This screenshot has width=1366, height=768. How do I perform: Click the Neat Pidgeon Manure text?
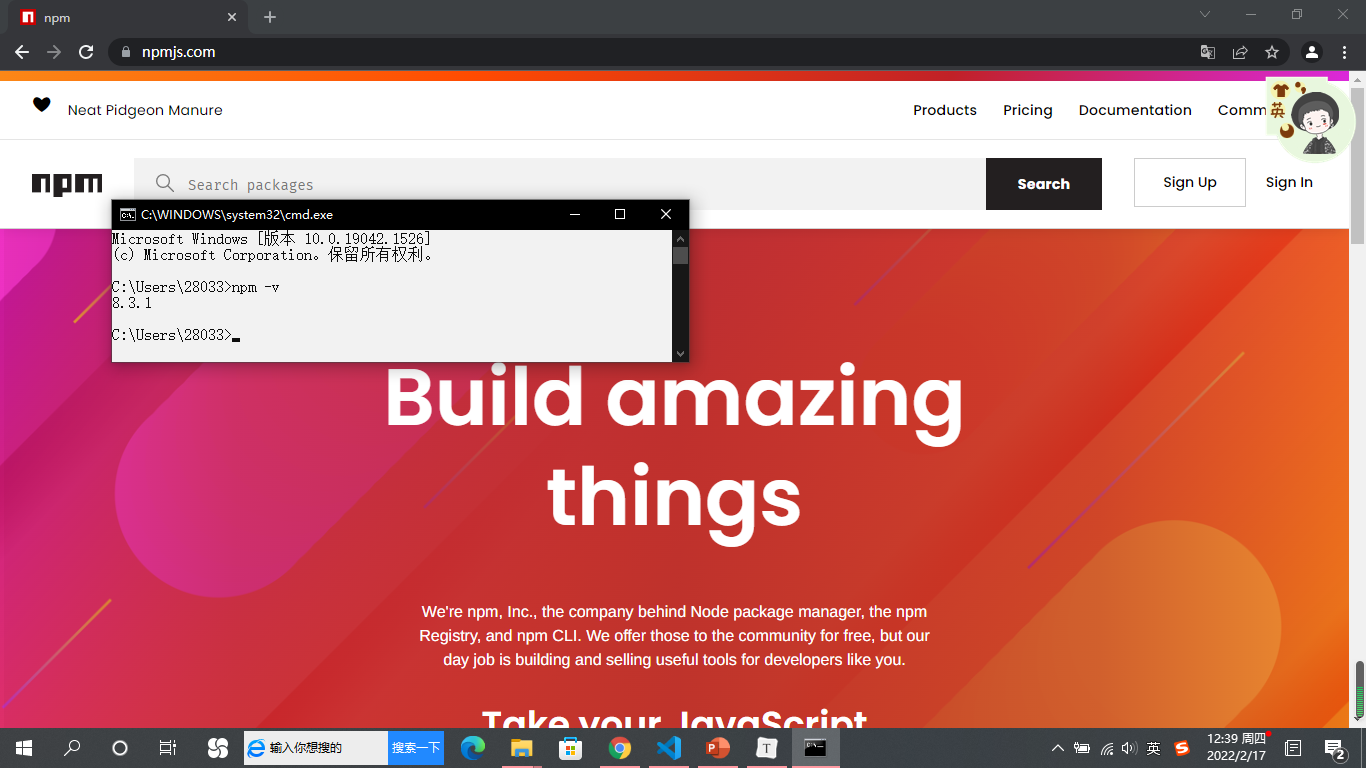[x=145, y=110]
